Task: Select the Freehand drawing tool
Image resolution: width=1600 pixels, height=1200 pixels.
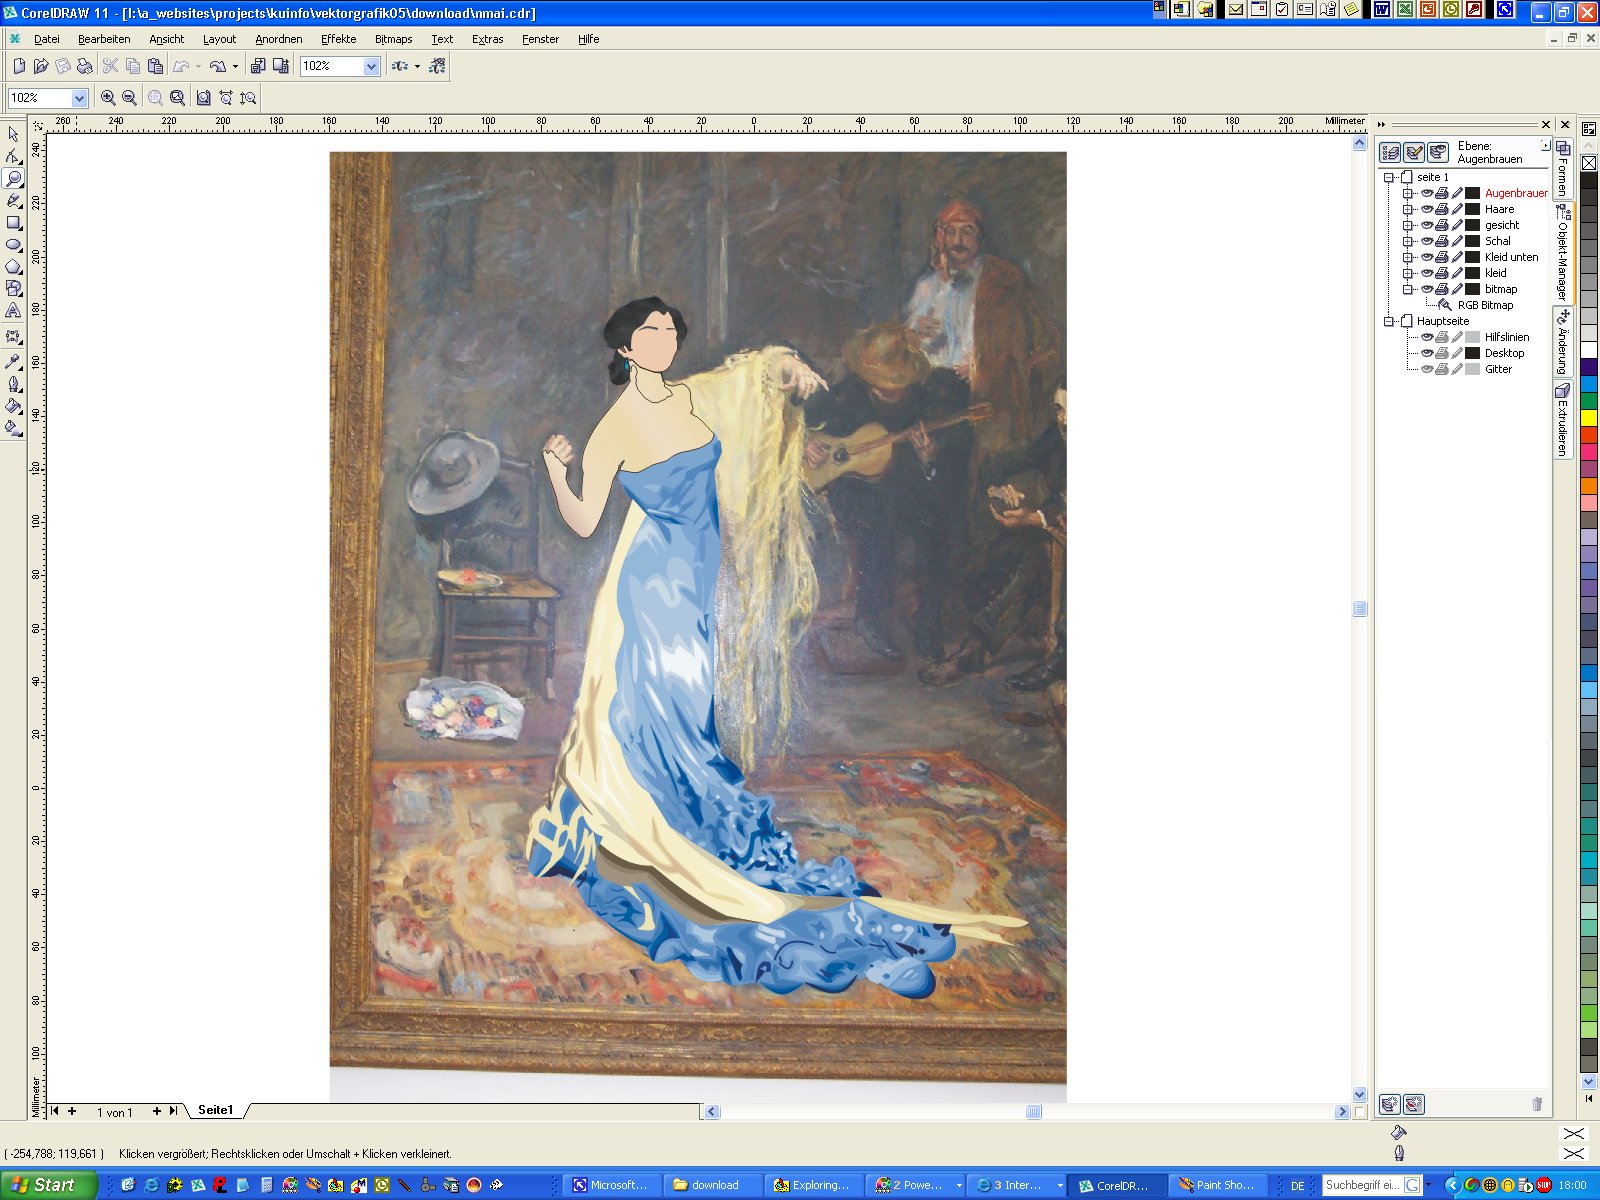Action: pos(13,200)
